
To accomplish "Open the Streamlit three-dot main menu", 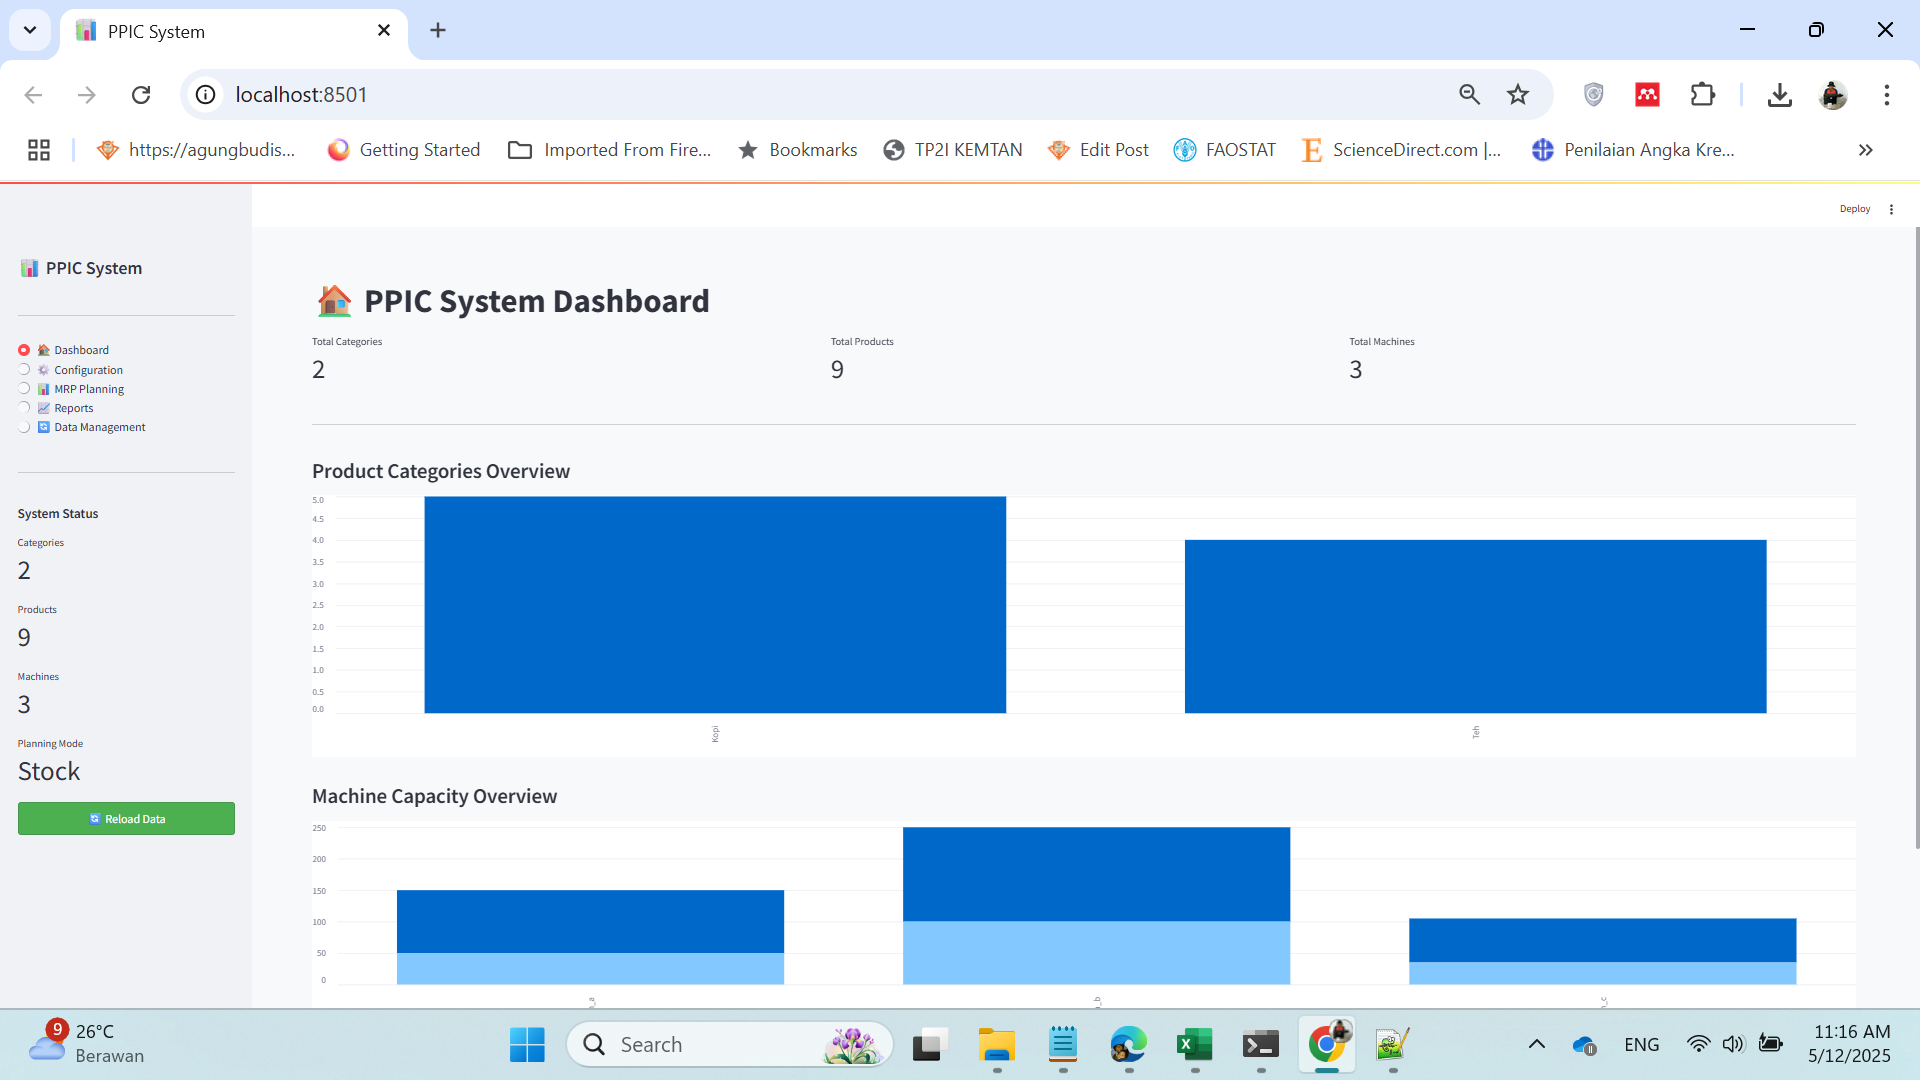I will 1891,209.
